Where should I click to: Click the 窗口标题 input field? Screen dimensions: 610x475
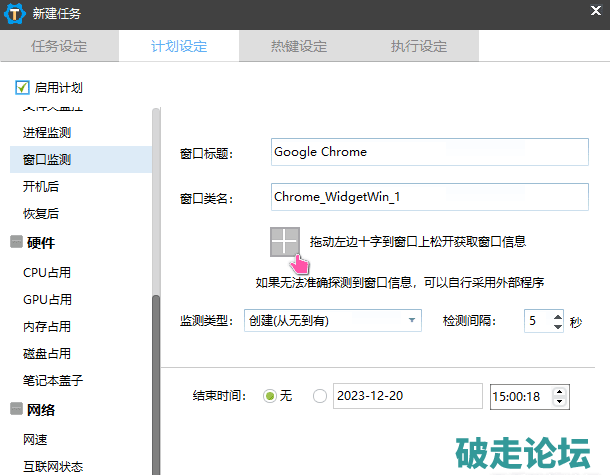click(x=429, y=152)
